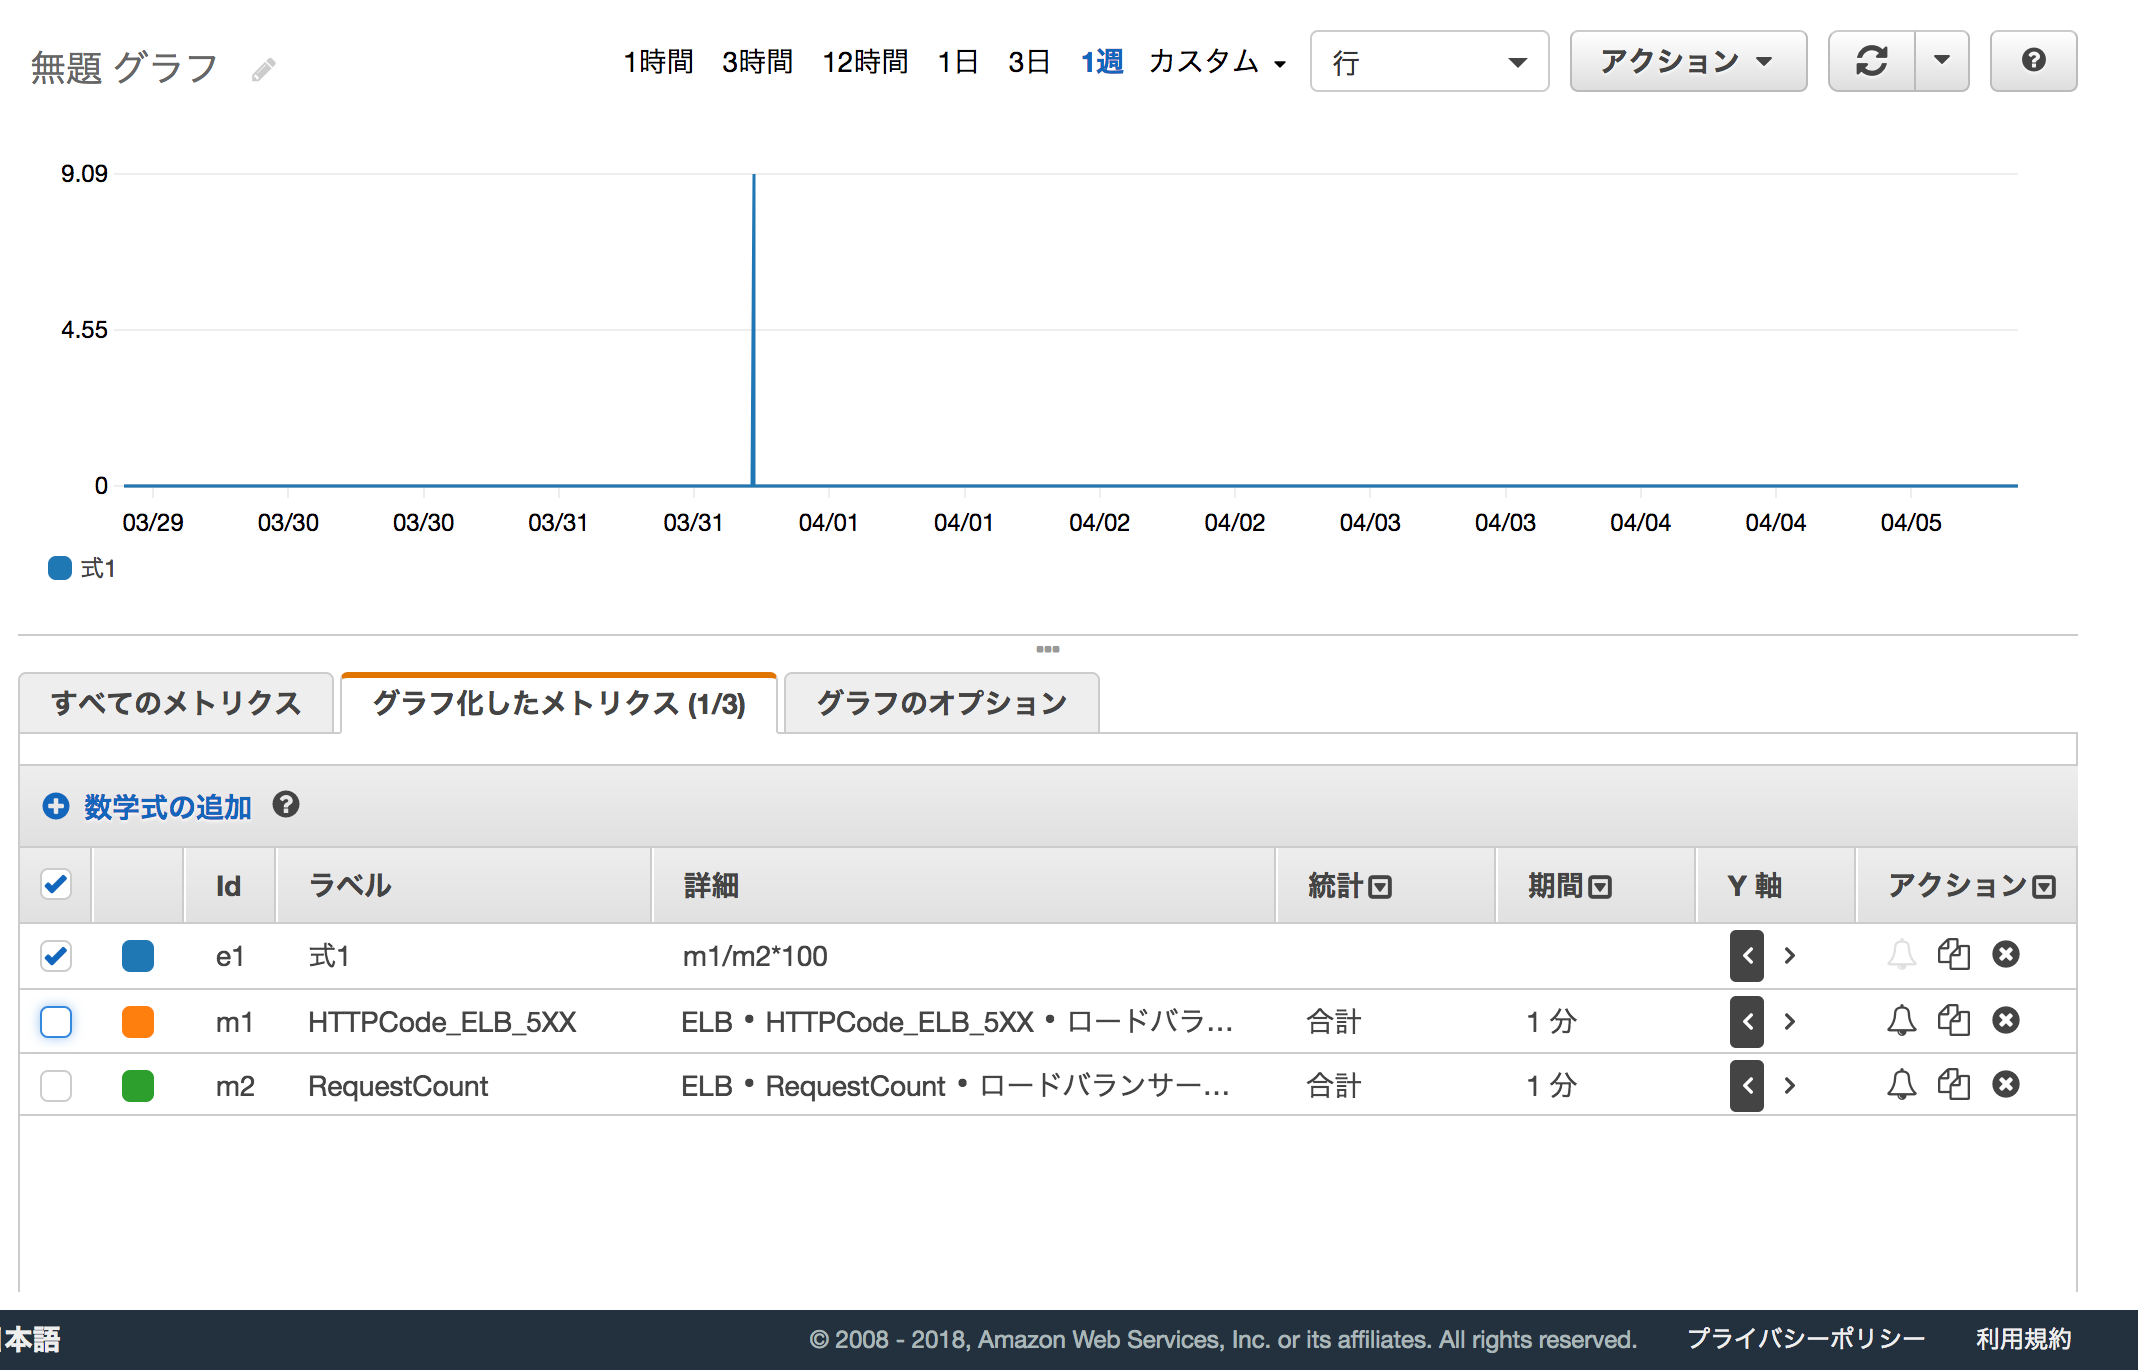This screenshot has height=1370, width=2138.
Task: Set time range to 3時間
Action: 757,62
